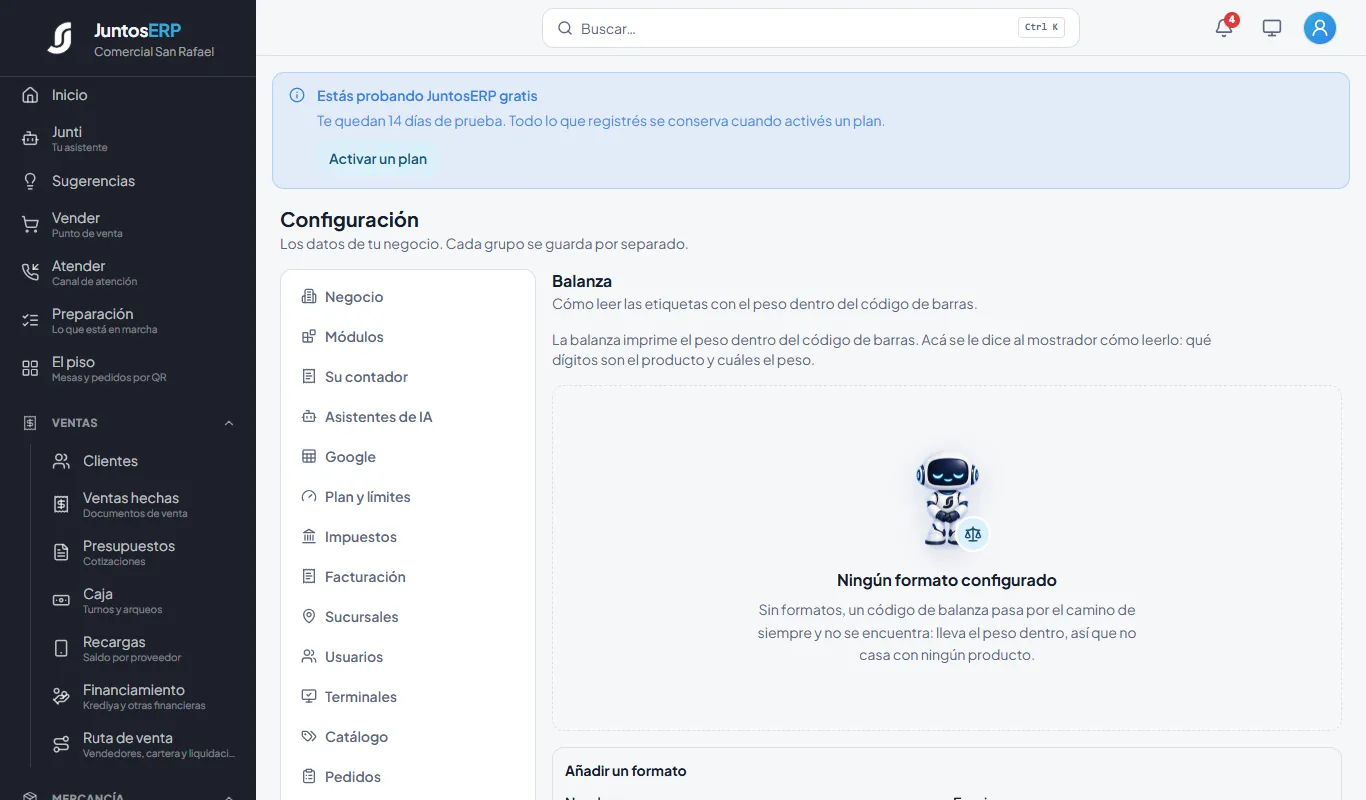The height and width of the screenshot is (800, 1366).
Task: Open the Terminales settings group
Action: (408, 697)
